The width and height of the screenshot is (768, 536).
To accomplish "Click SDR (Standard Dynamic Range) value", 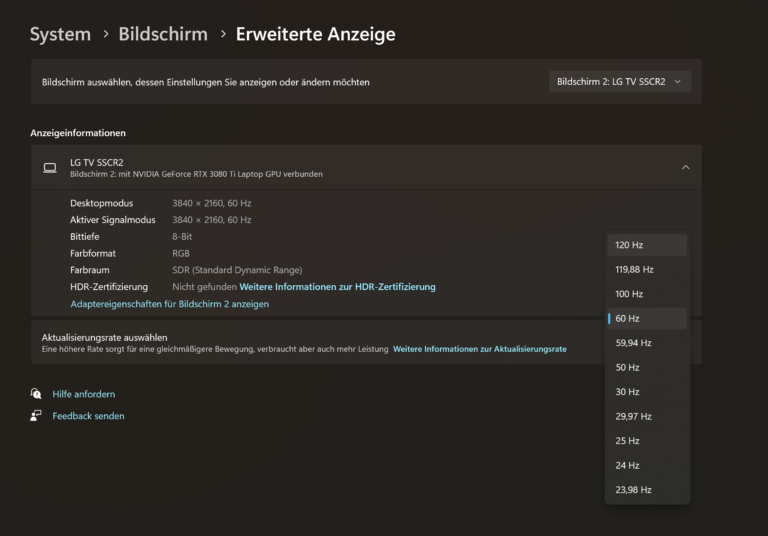I will (x=237, y=270).
